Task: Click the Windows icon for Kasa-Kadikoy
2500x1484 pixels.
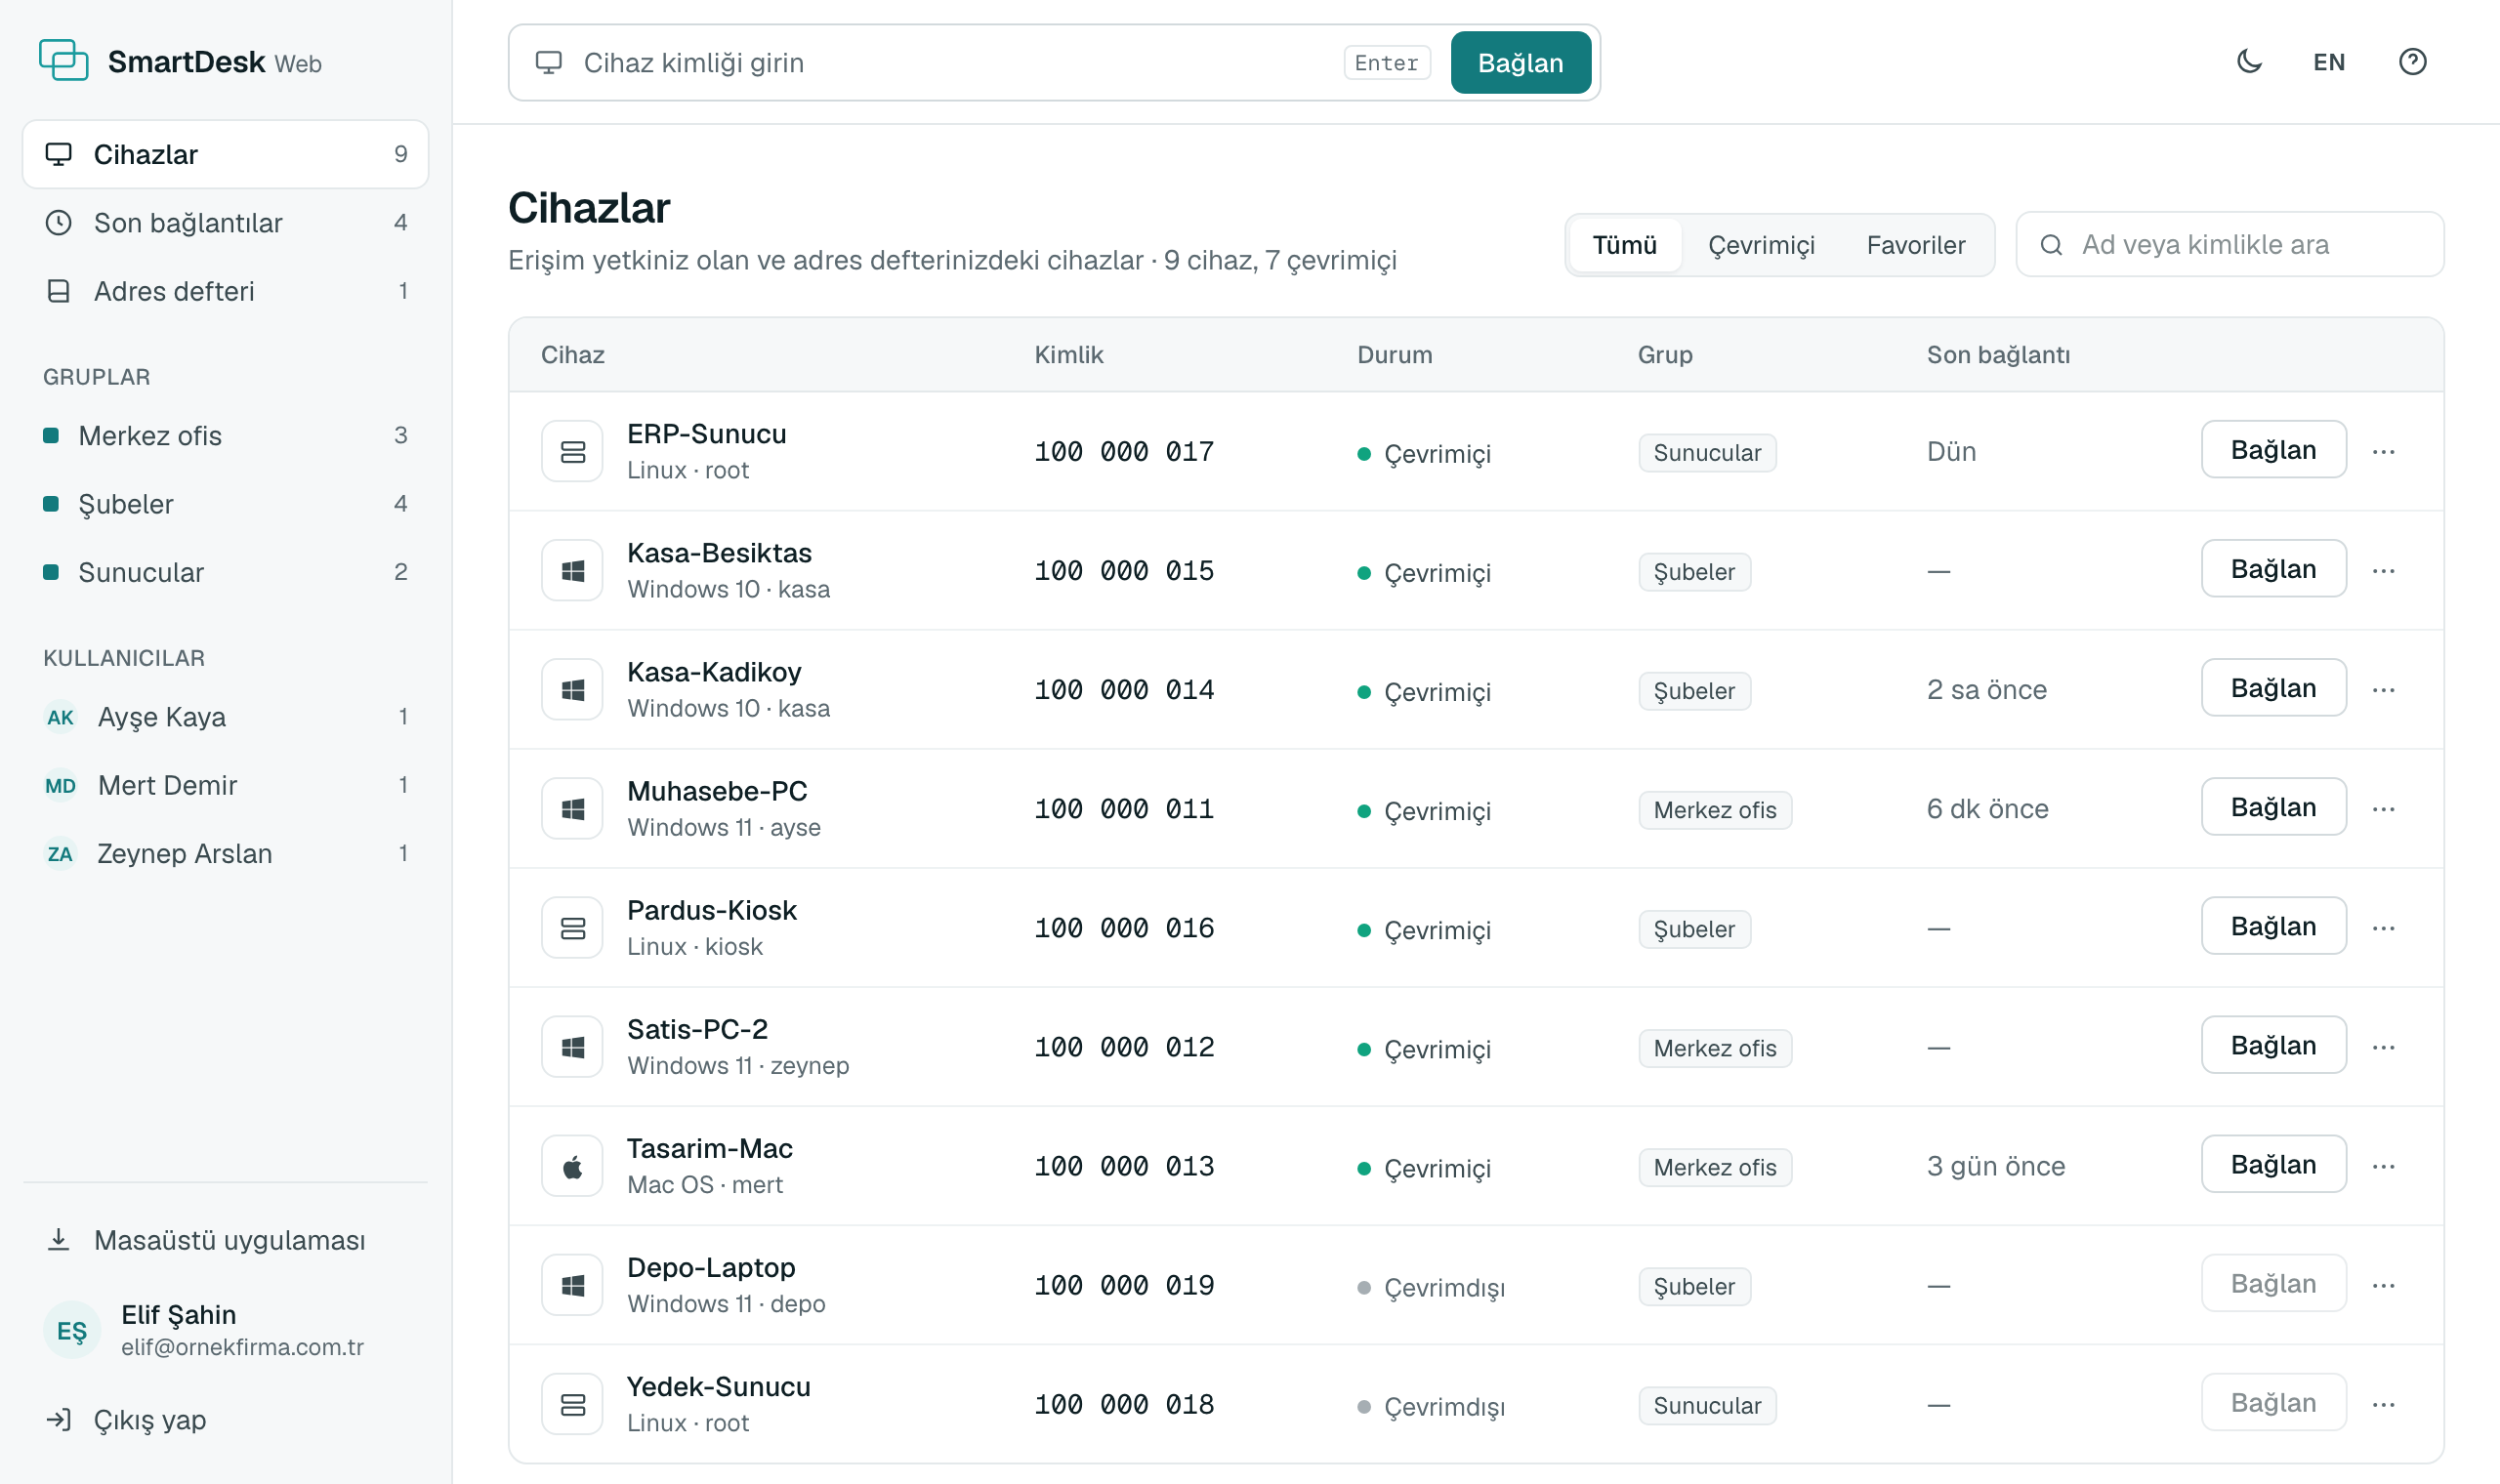Action: coord(572,689)
